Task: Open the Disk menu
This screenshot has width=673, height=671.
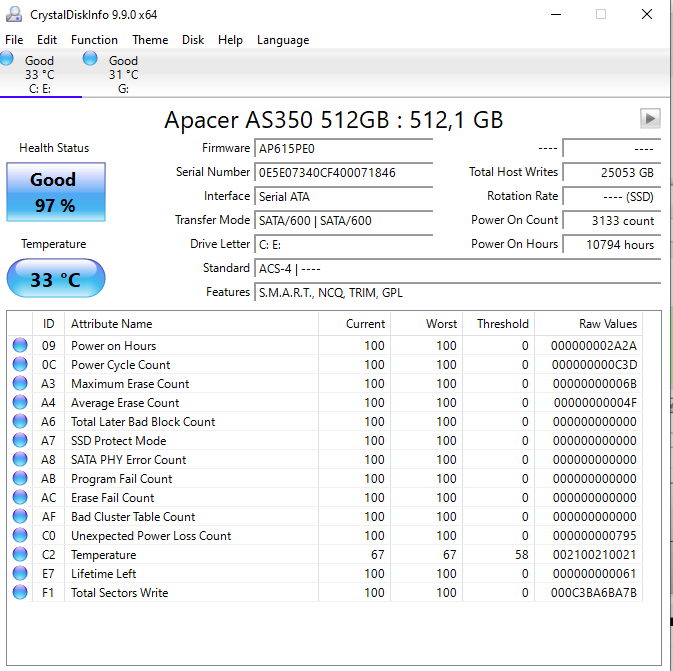Action: point(193,40)
